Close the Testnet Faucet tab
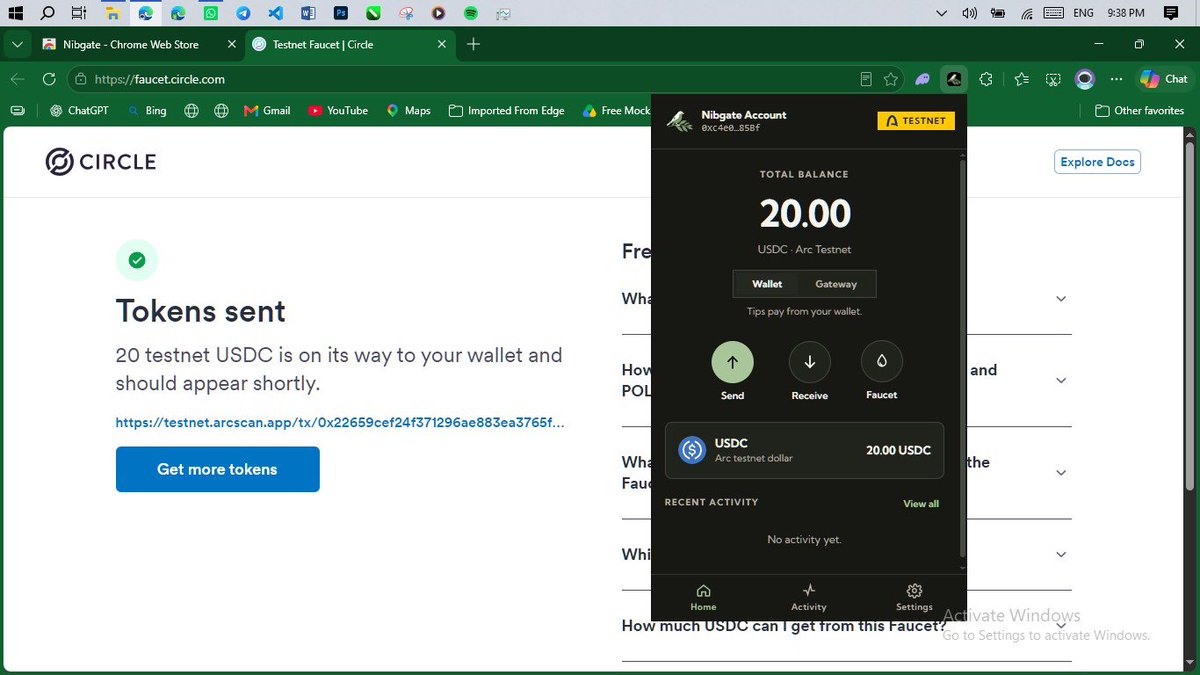This screenshot has height=675, width=1200. pyautogui.click(x=441, y=45)
